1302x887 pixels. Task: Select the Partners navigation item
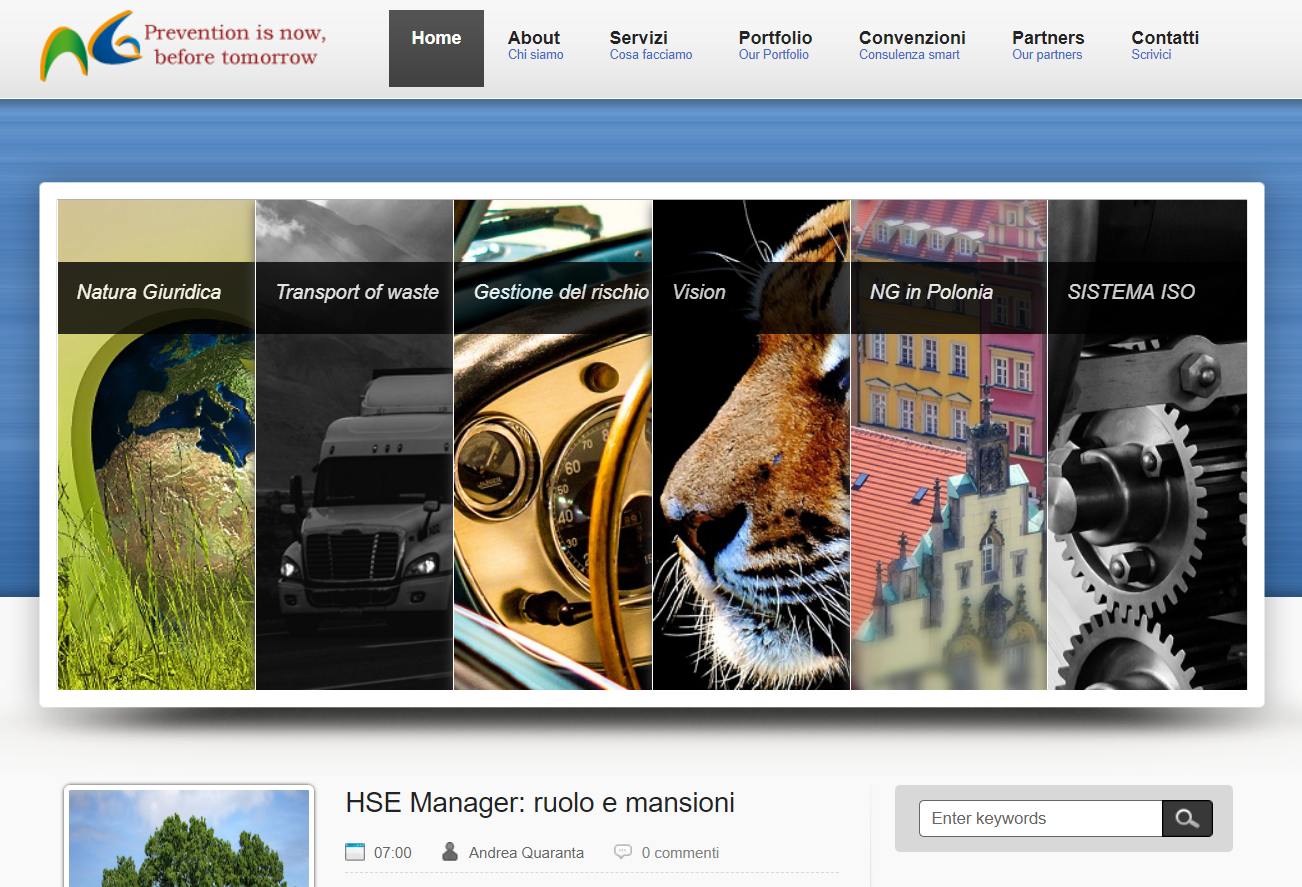click(x=1047, y=45)
